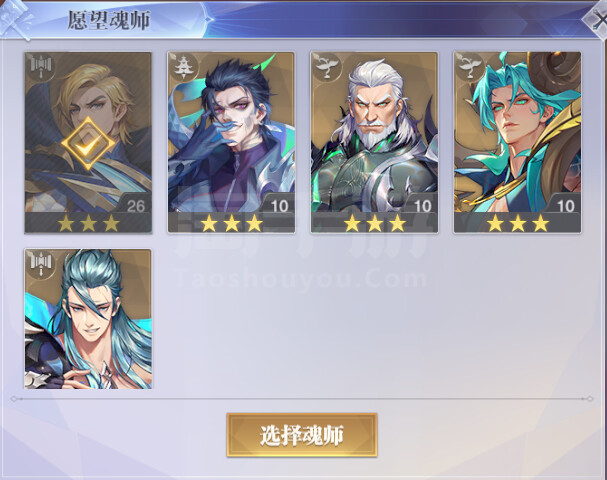Click class icon on long blue-haired hero

[x=41, y=265]
